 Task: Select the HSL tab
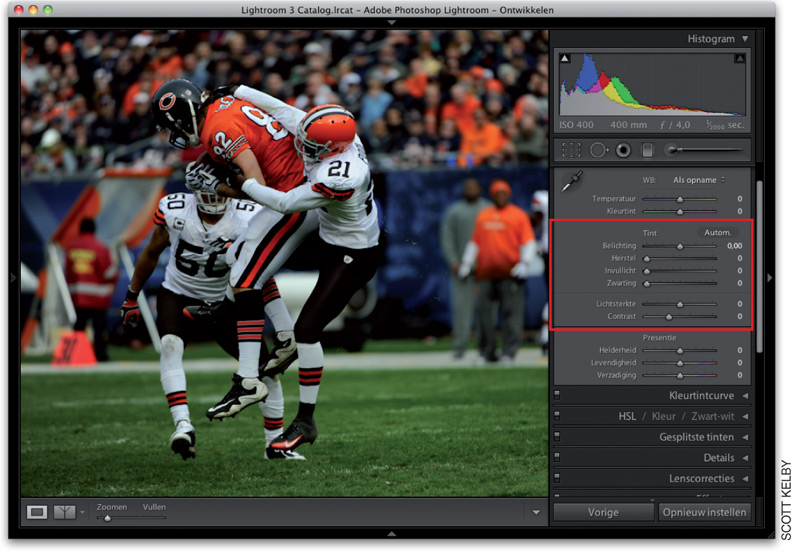coord(627,416)
